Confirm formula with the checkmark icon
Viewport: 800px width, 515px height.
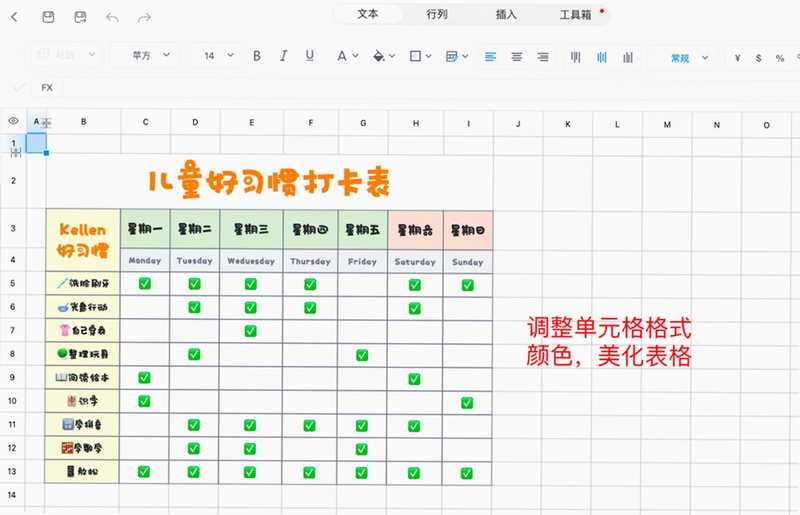coord(18,87)
